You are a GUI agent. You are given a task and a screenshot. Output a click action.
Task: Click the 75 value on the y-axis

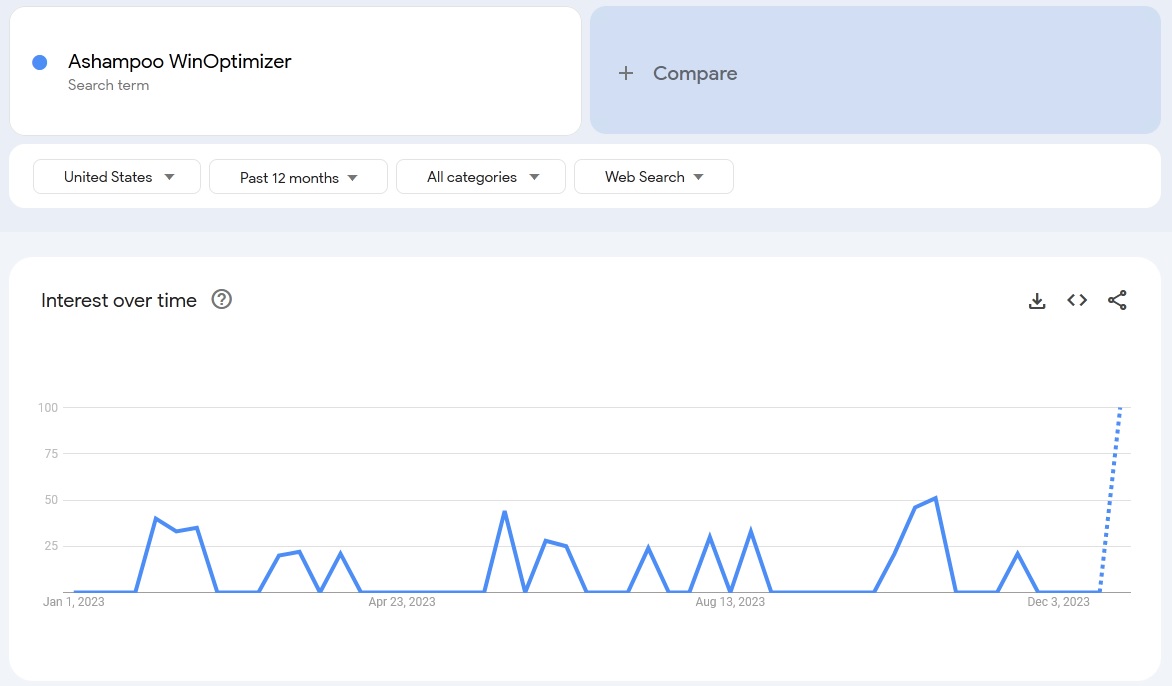coord(51,454)
